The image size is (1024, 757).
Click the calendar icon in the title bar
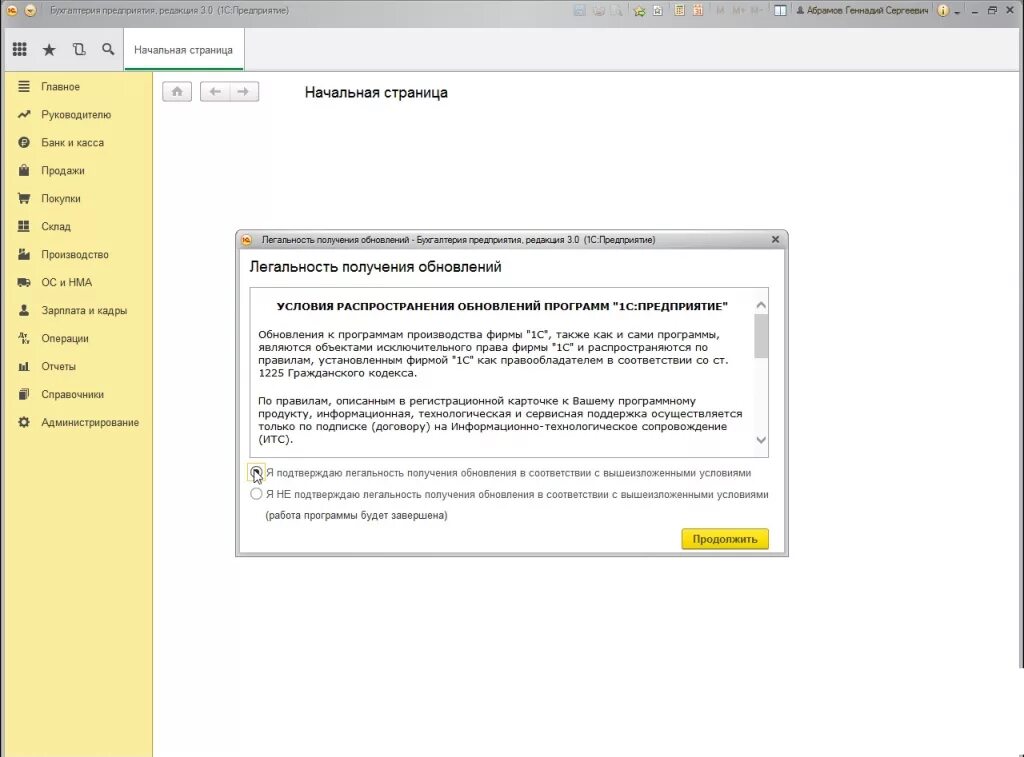pos(698,10)
